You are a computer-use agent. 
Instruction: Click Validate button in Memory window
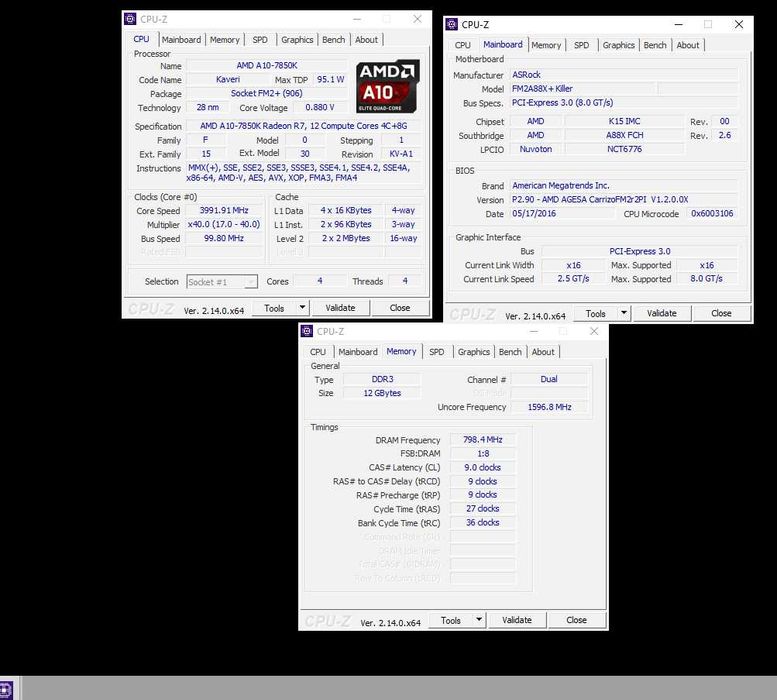[517, 620]
